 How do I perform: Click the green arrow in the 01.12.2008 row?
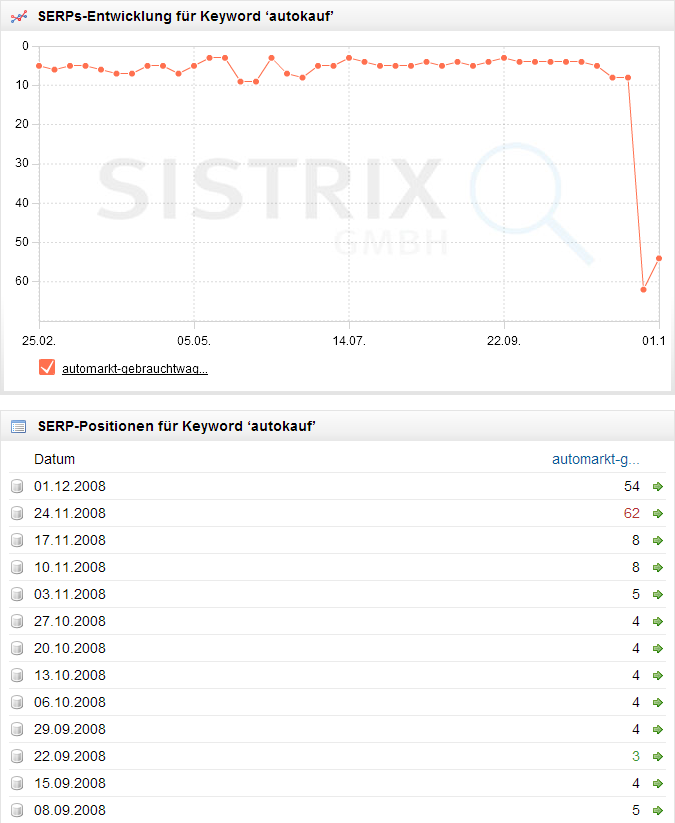tap(657, 487)
